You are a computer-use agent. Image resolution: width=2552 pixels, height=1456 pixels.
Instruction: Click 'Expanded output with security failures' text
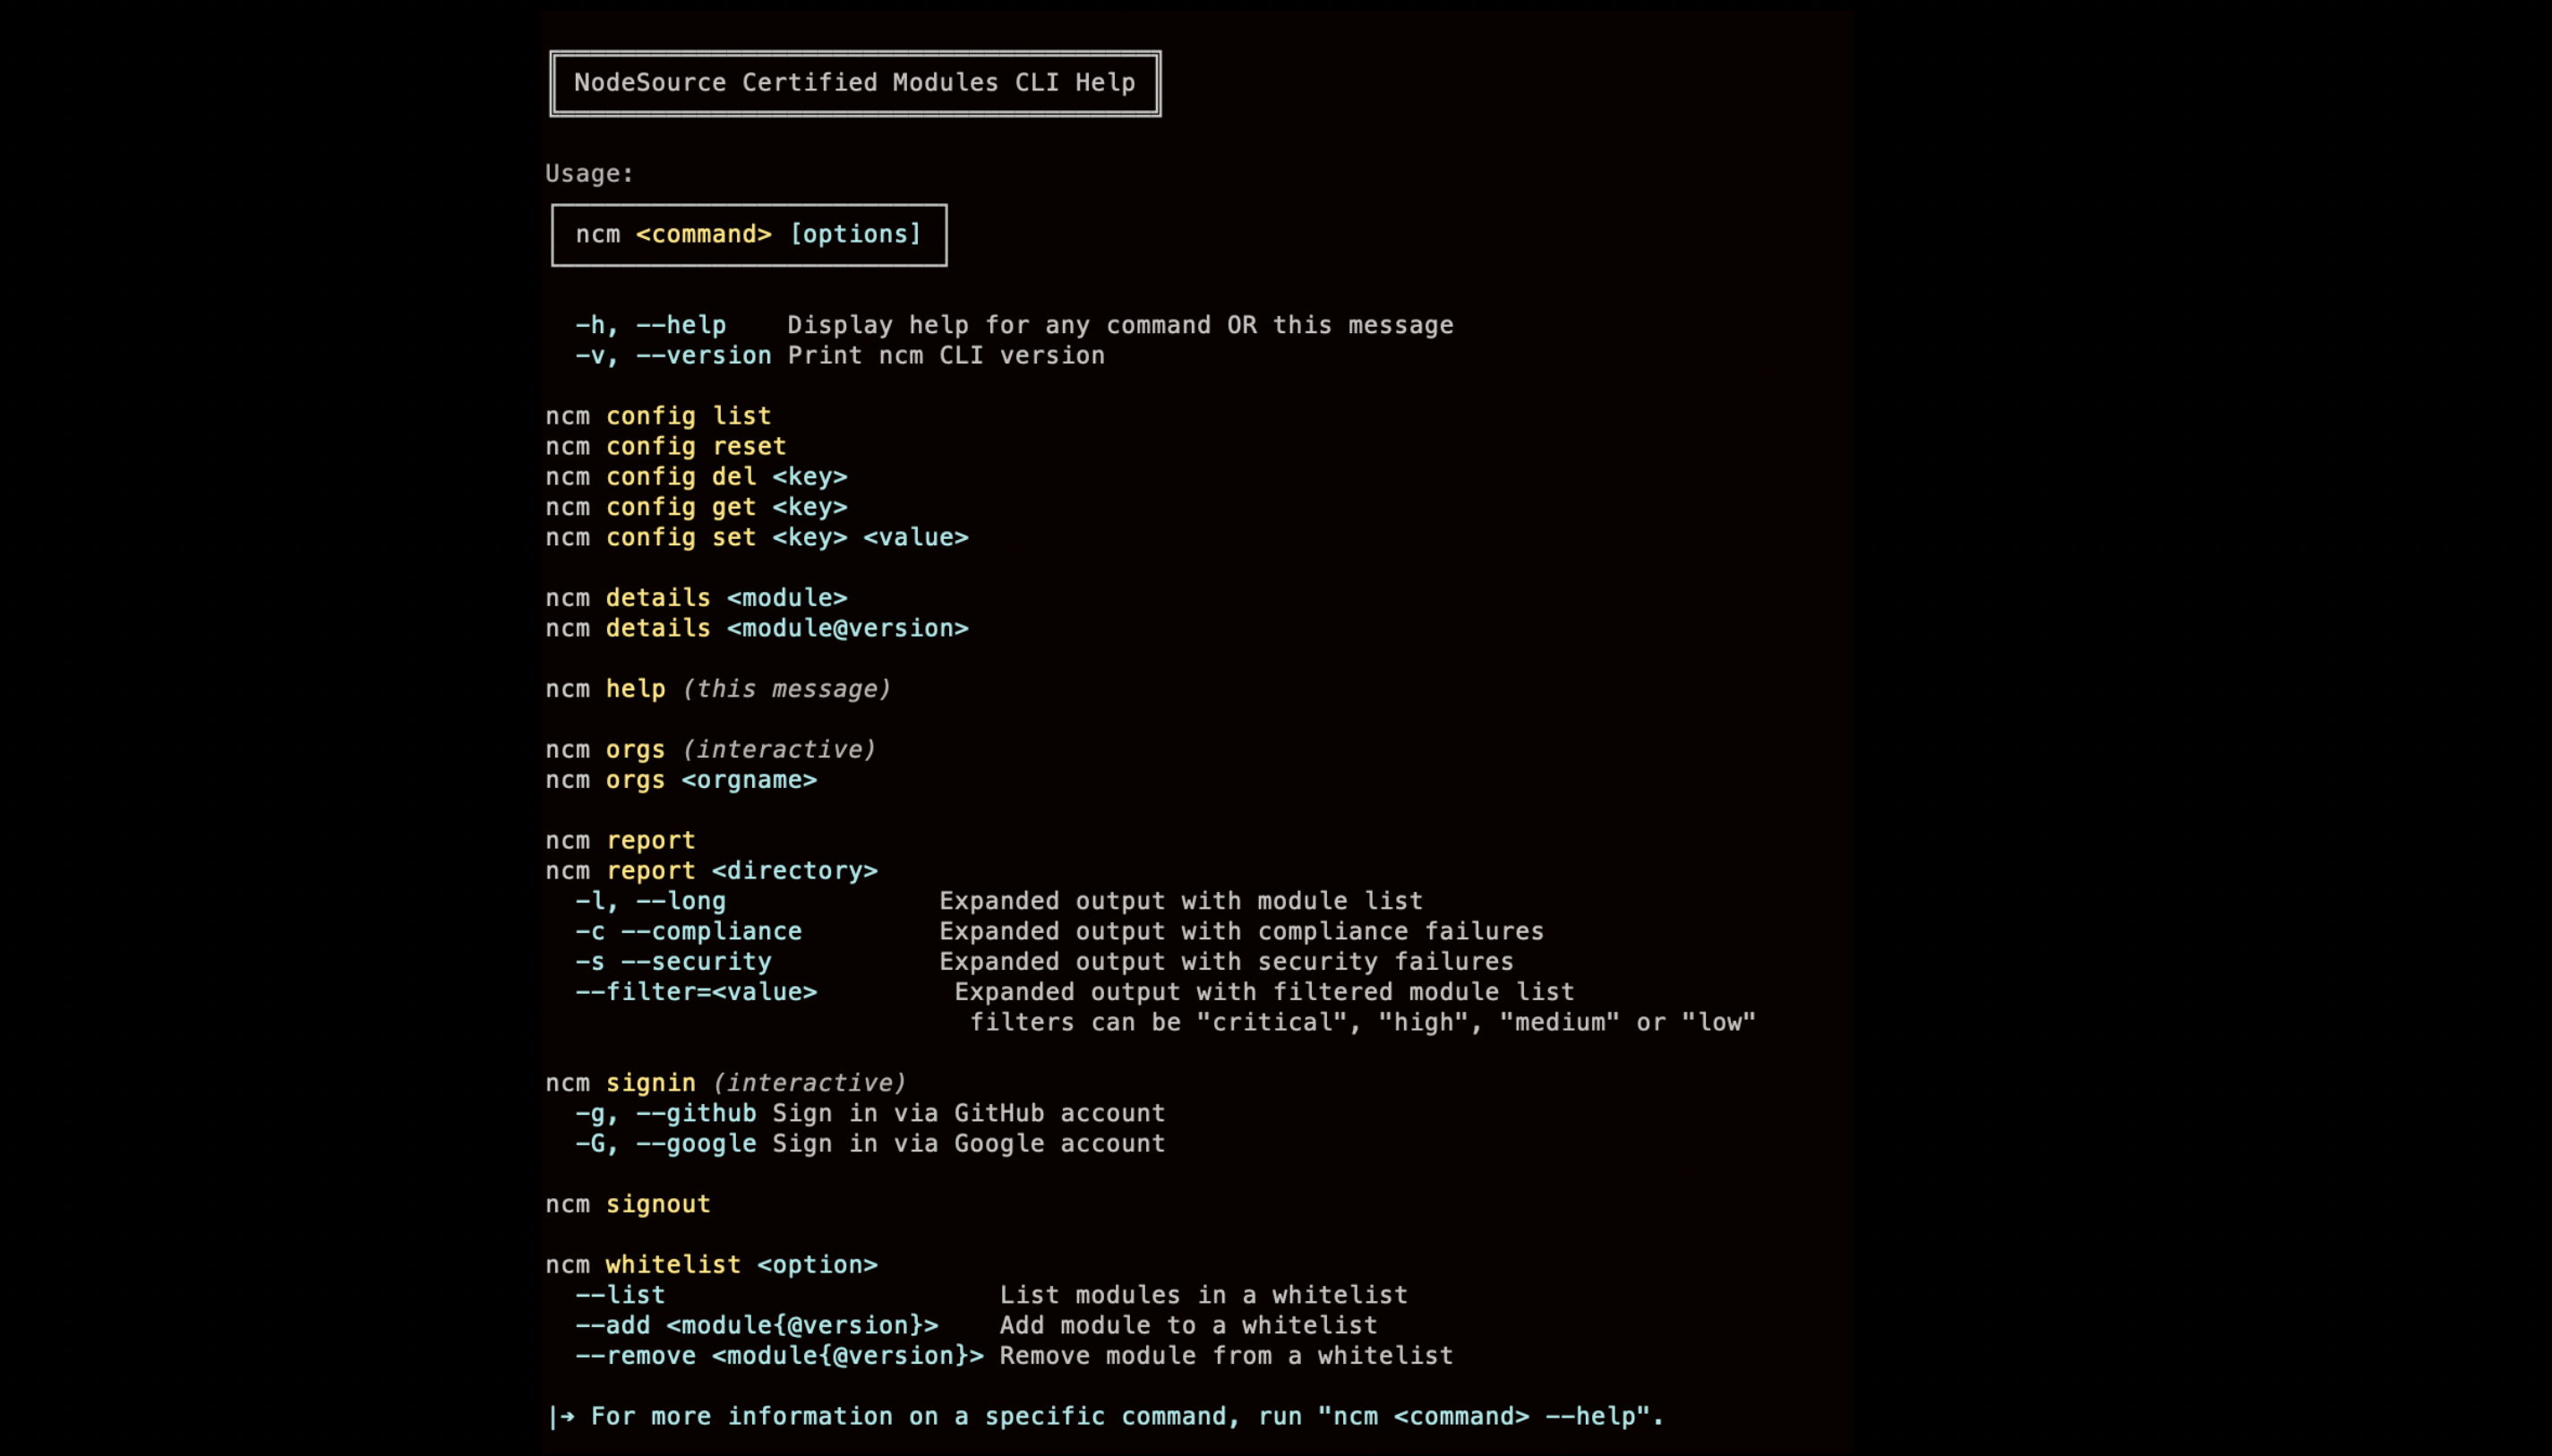tap(1226, 962)
